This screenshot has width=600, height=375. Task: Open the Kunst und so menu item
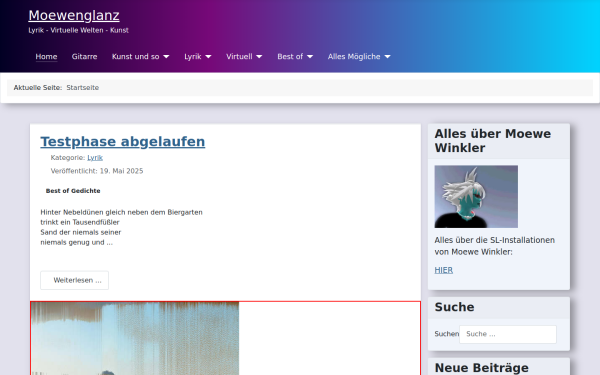pos(135,57)
